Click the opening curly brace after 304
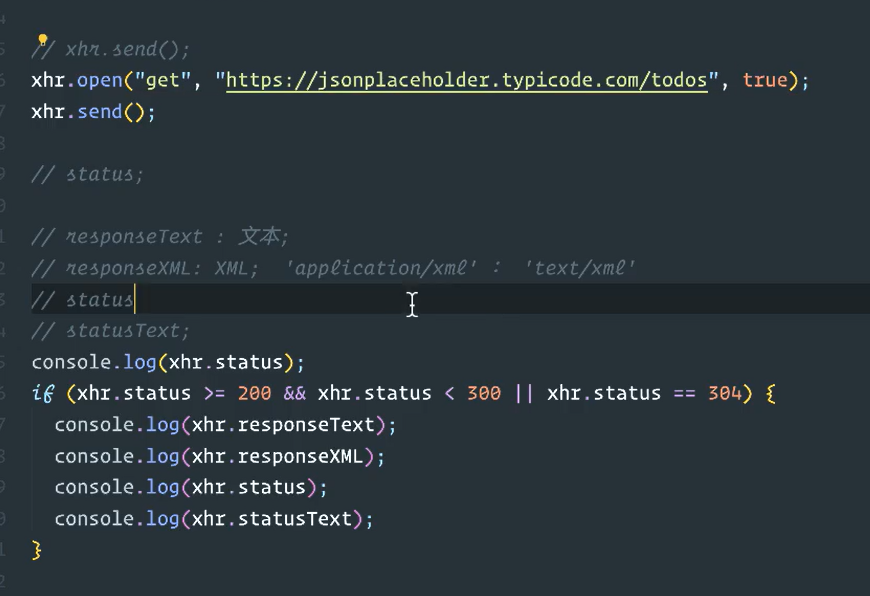This screenshot has width=870, height=596. click(770, 393)
